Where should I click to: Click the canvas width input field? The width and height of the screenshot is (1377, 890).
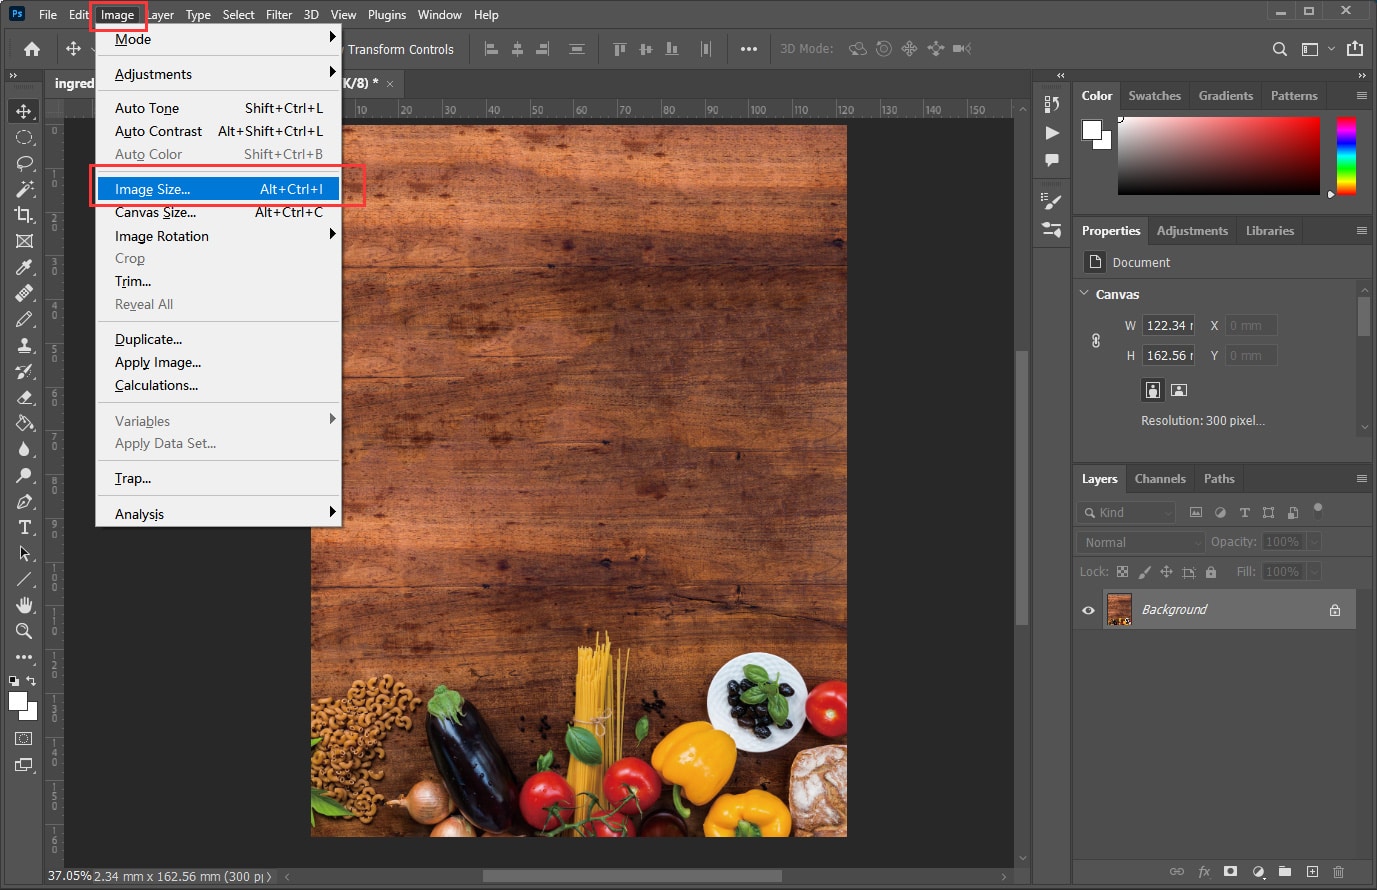[x=1168, y=326]
